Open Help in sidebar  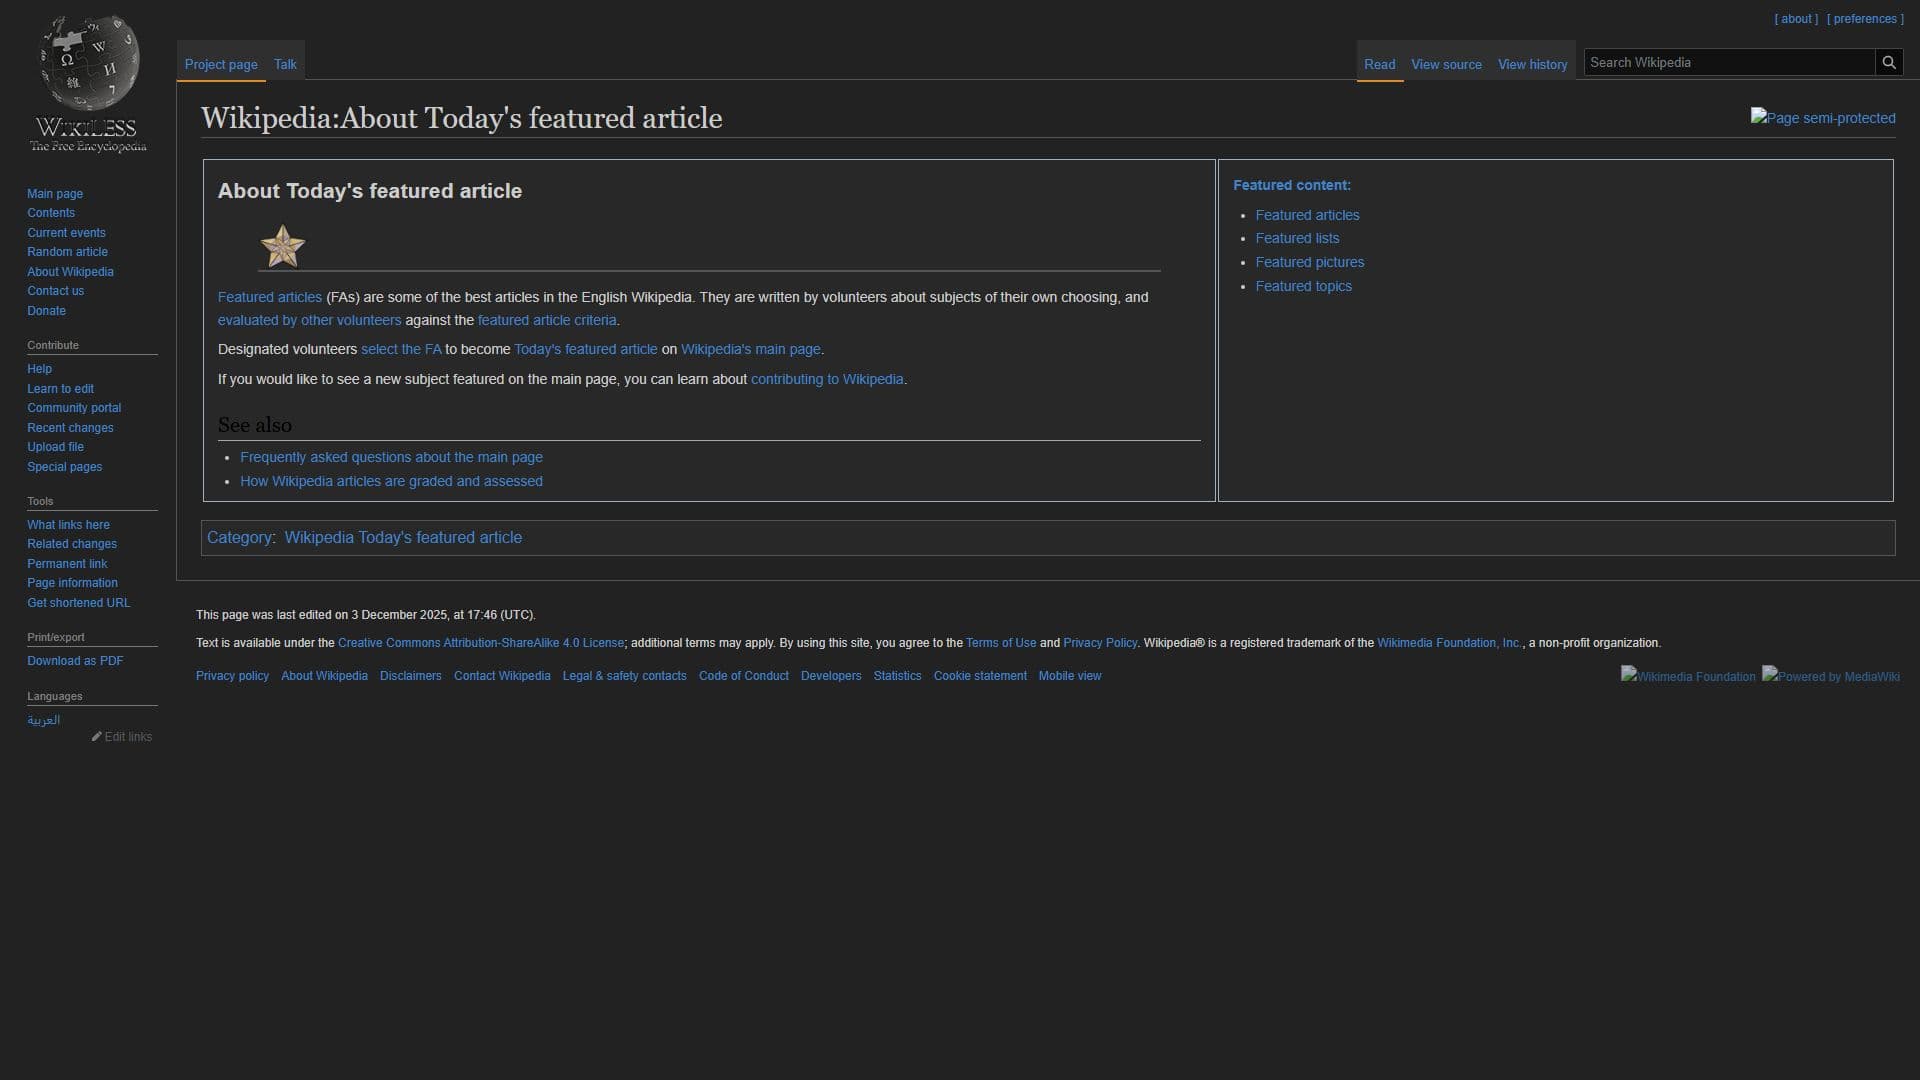[39, 369]
